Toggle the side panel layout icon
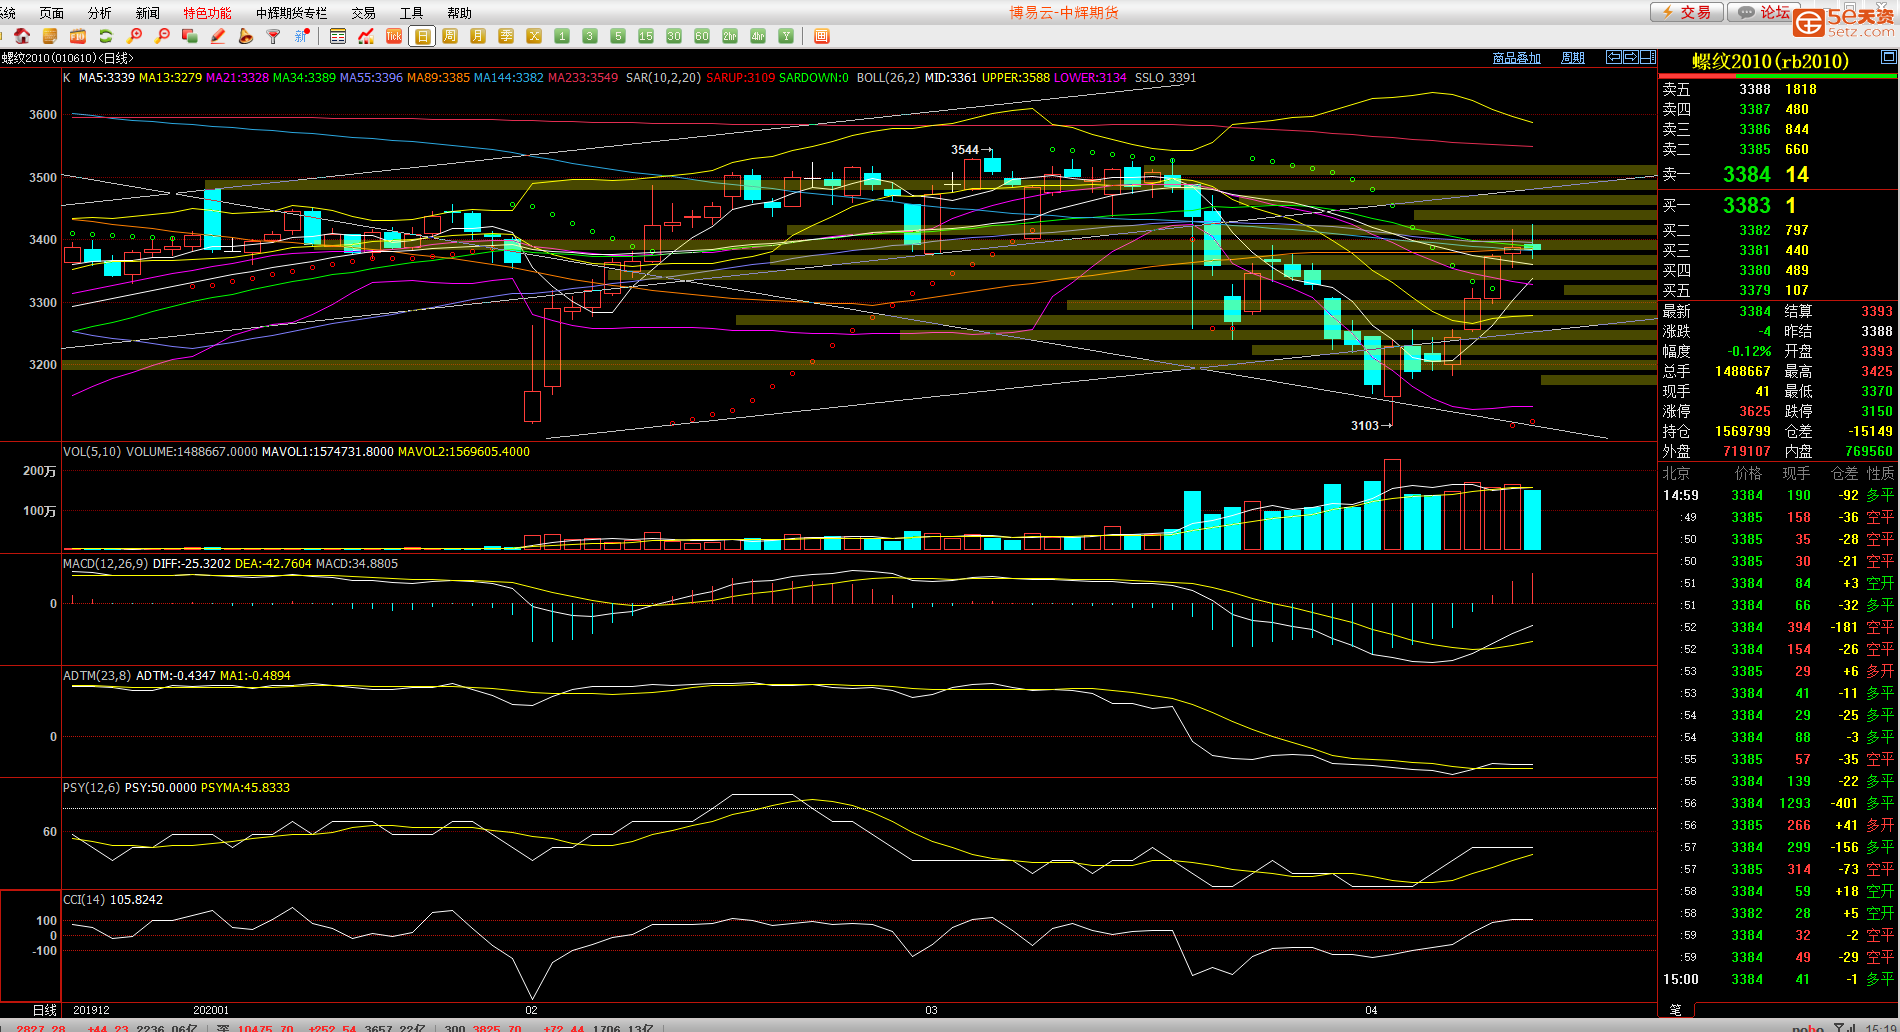This screenshot has width=1900, height=1032. 1647,57
